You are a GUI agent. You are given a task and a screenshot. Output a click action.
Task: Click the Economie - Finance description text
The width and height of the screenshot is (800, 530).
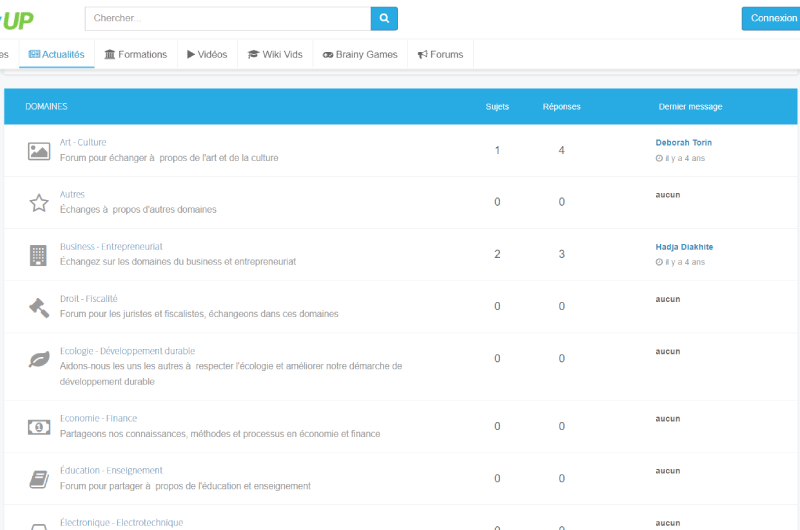tap(220, 434)
